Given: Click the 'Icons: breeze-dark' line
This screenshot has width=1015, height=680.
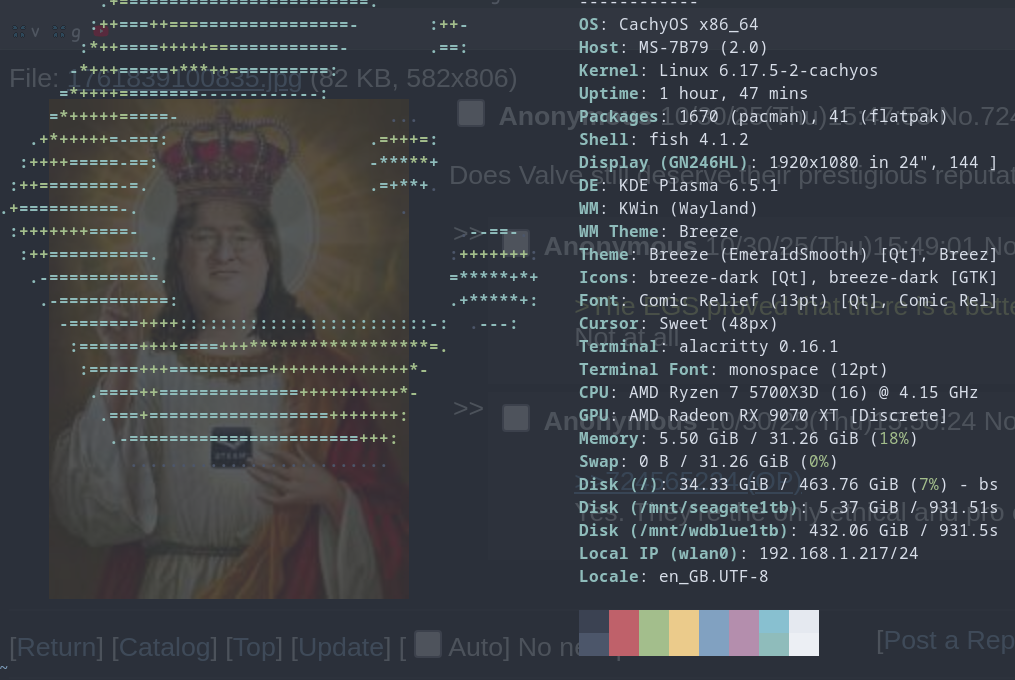Looking at the screenshot, I should point(788,278).
